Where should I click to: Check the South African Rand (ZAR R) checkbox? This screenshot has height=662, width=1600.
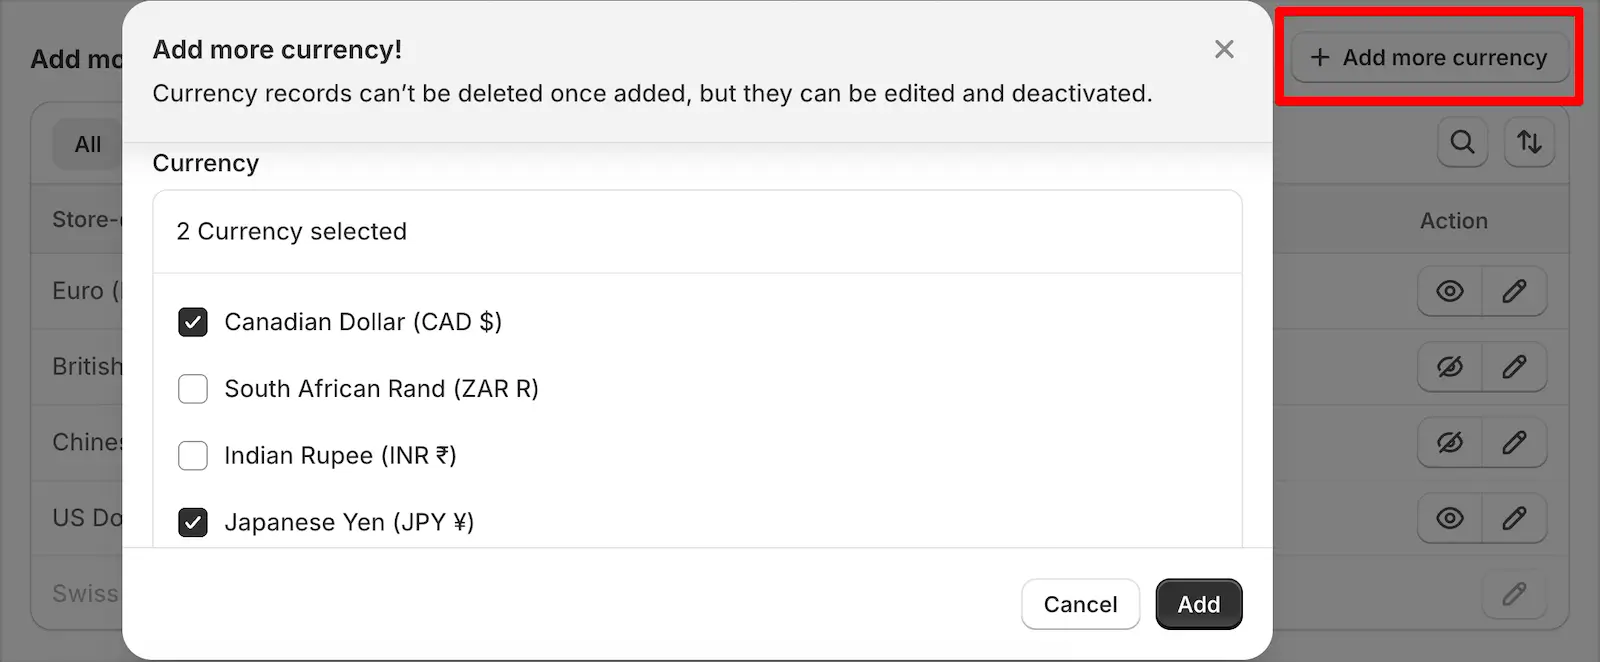pos(193,389)
